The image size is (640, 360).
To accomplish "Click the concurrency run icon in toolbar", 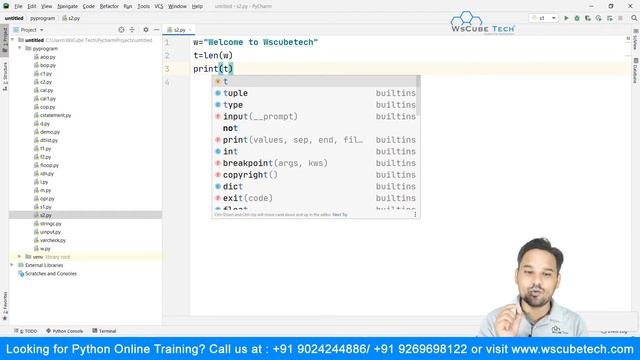I will [x=609, y=18].
